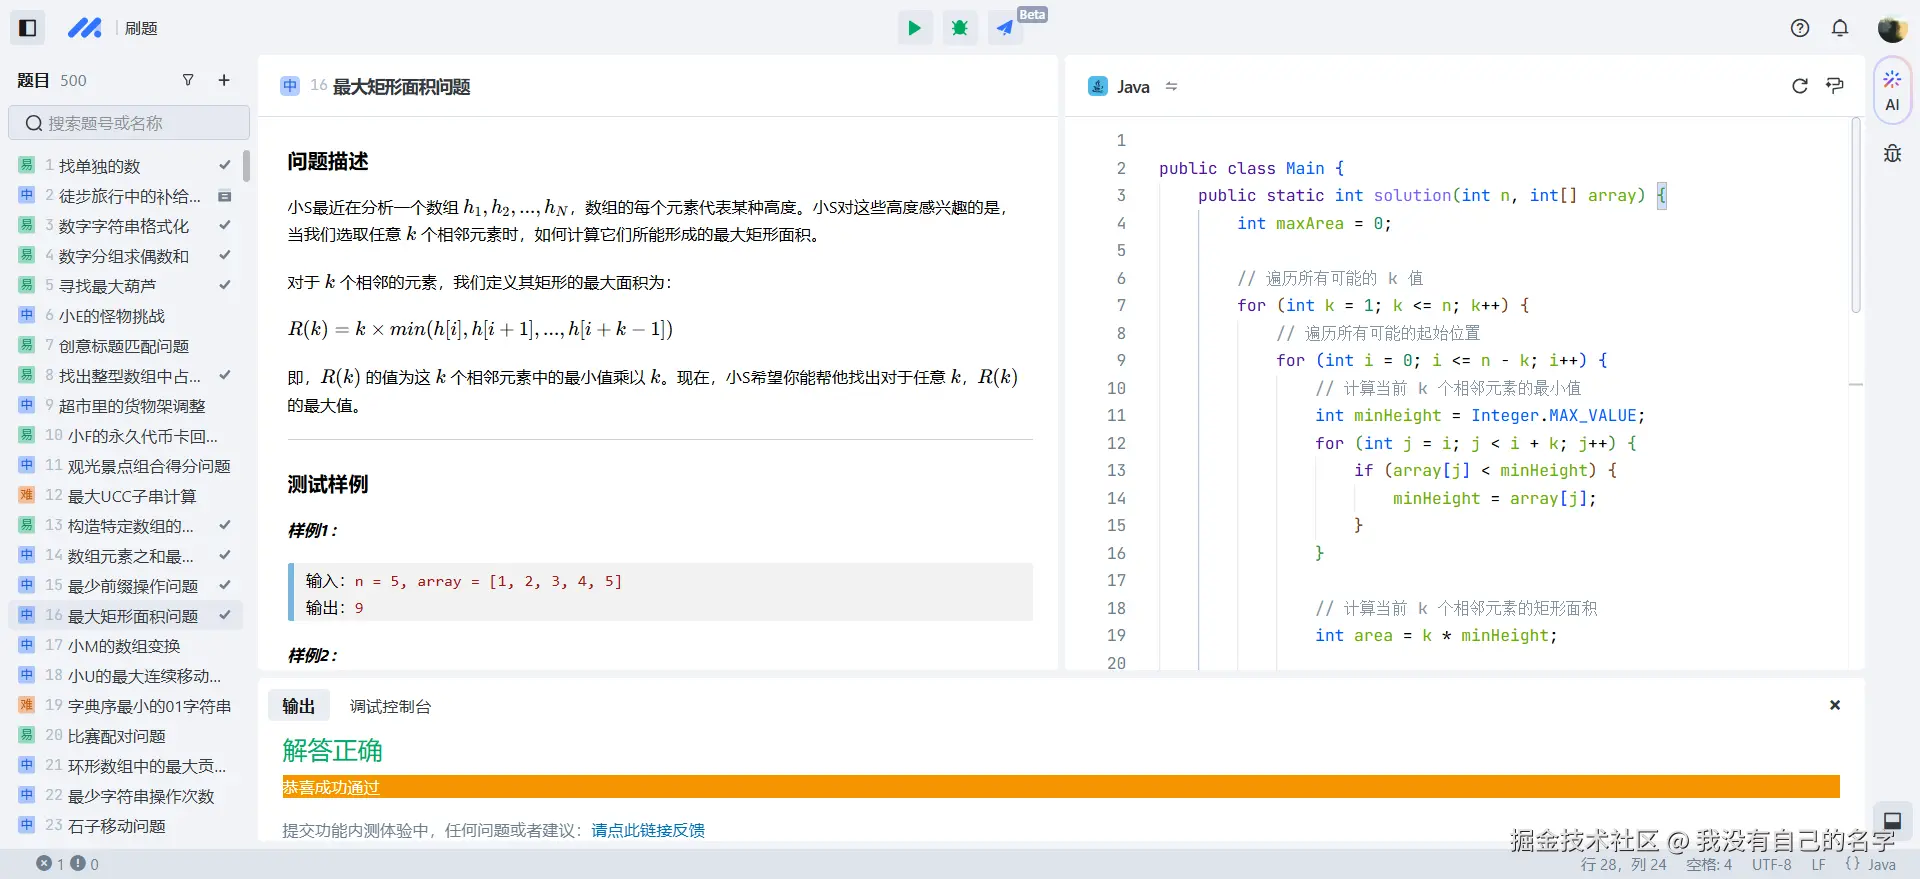Click the 请点此链接反馈 feedback link

tap(648, 830)
